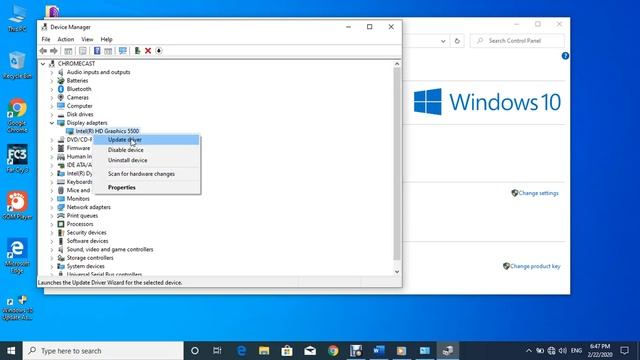Open the View menu
640x360 pixels.
(x=87, y=39)
